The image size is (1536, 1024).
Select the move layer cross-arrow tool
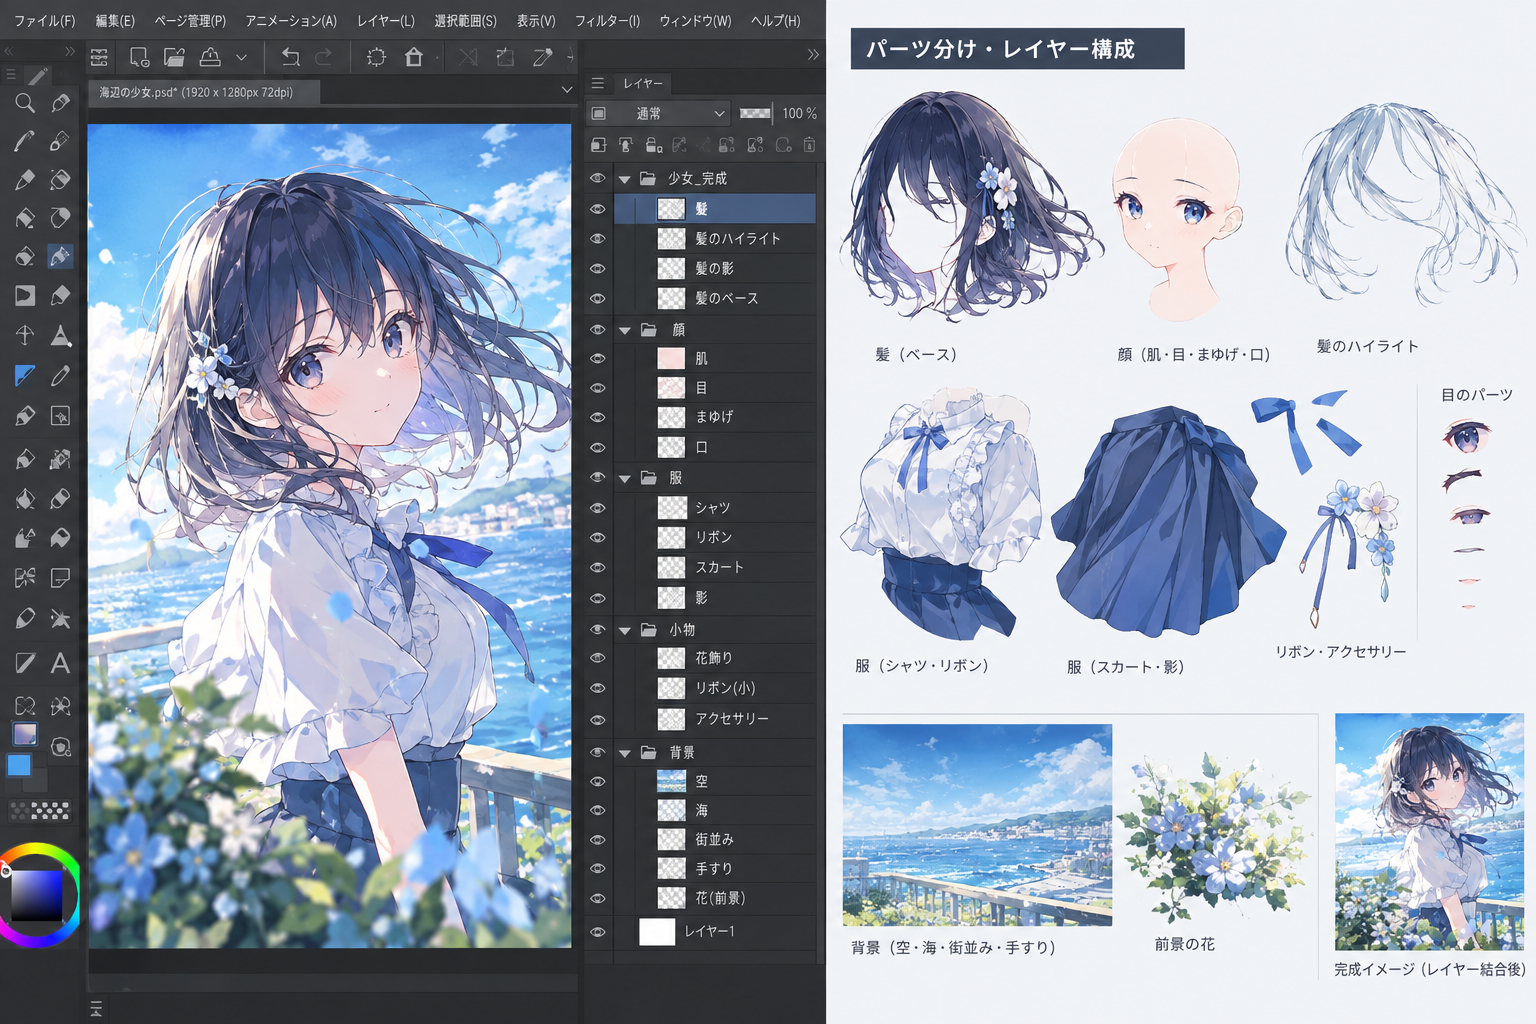(25, 335)
